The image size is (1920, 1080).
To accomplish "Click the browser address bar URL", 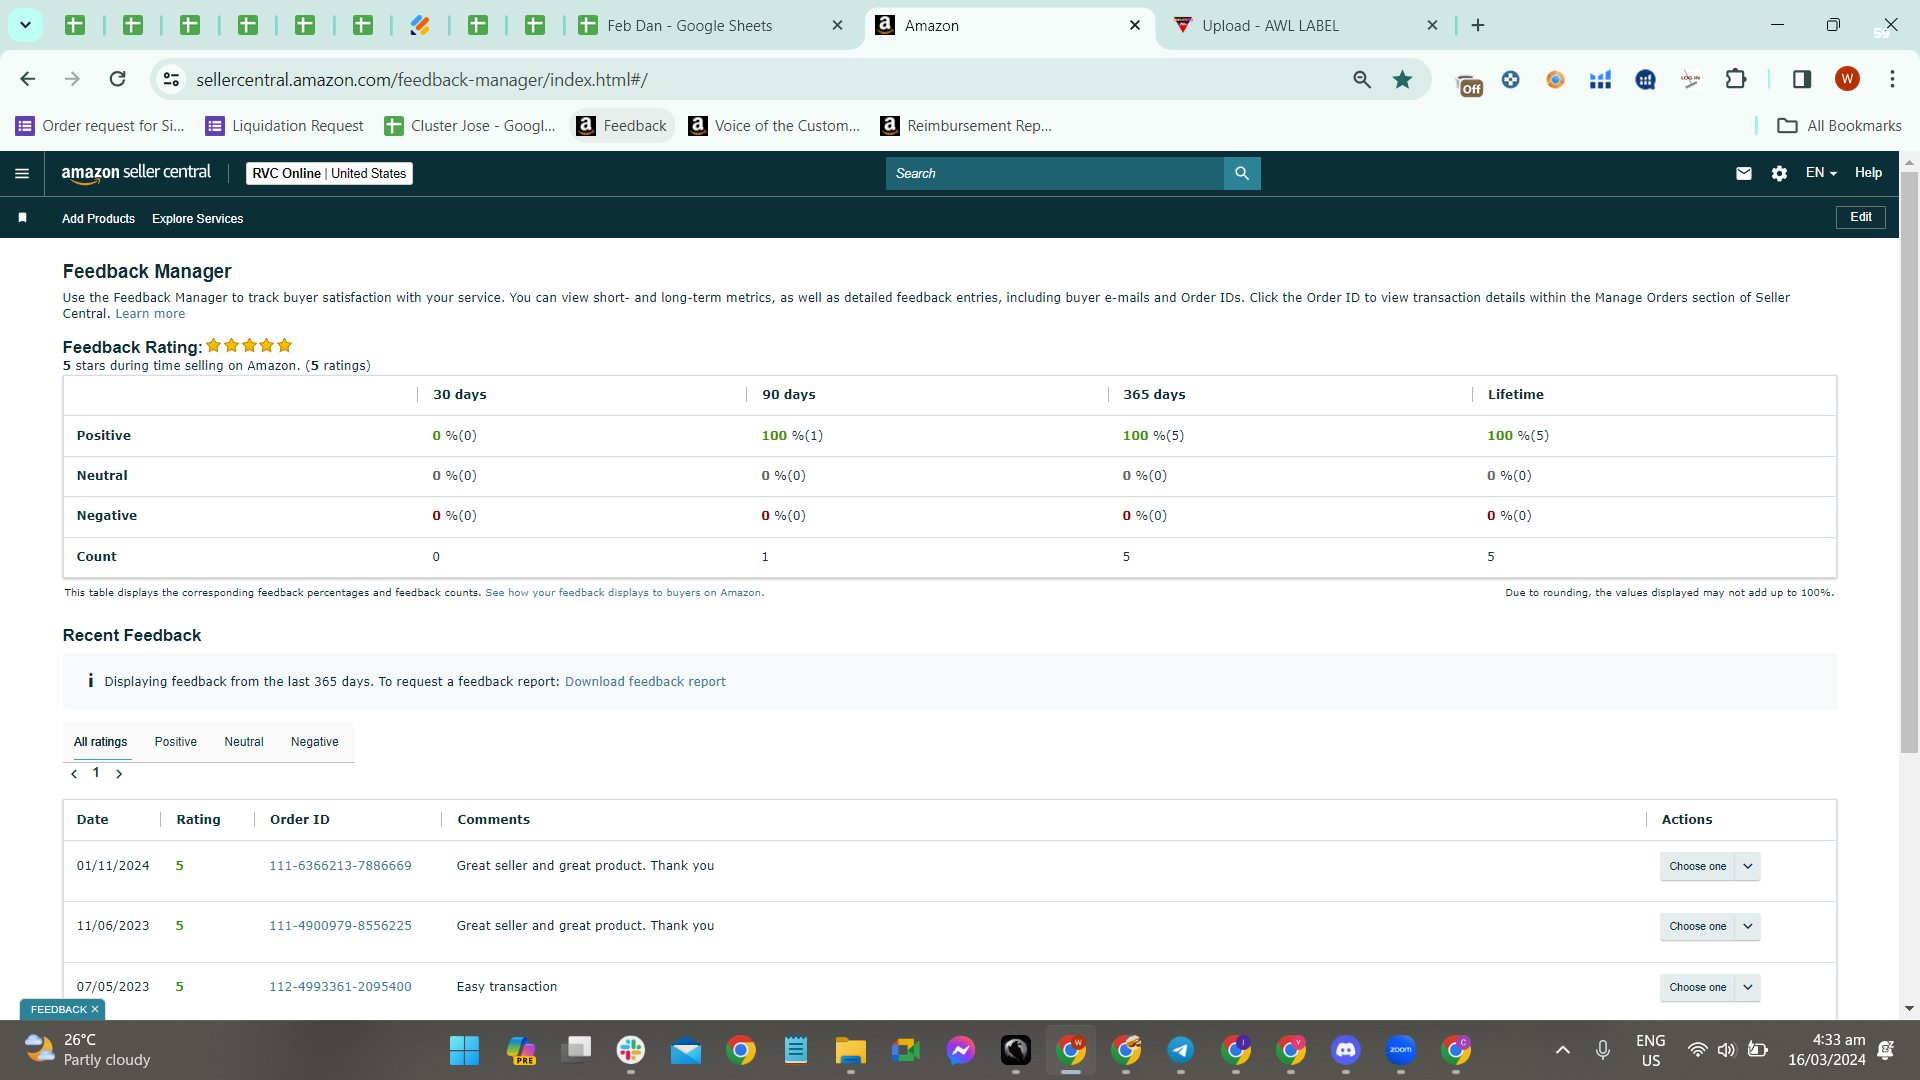I will coord(422,79).
